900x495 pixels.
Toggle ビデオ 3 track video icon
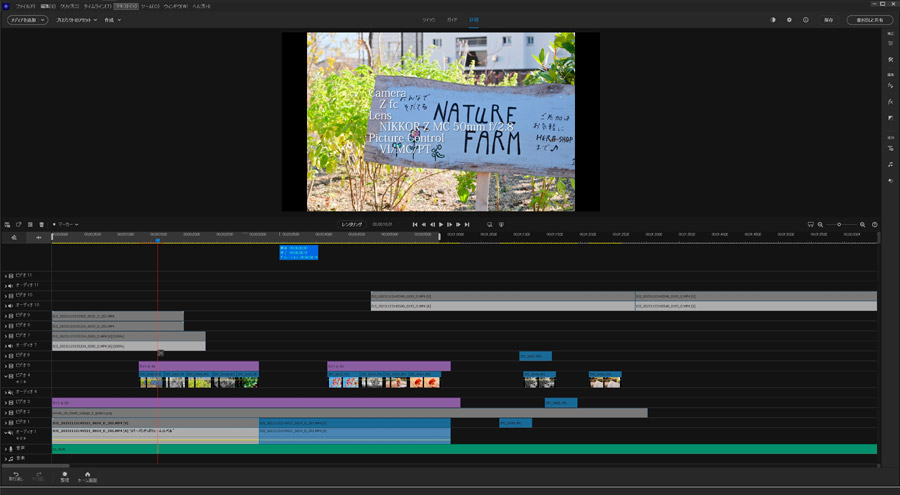[11, 403]
